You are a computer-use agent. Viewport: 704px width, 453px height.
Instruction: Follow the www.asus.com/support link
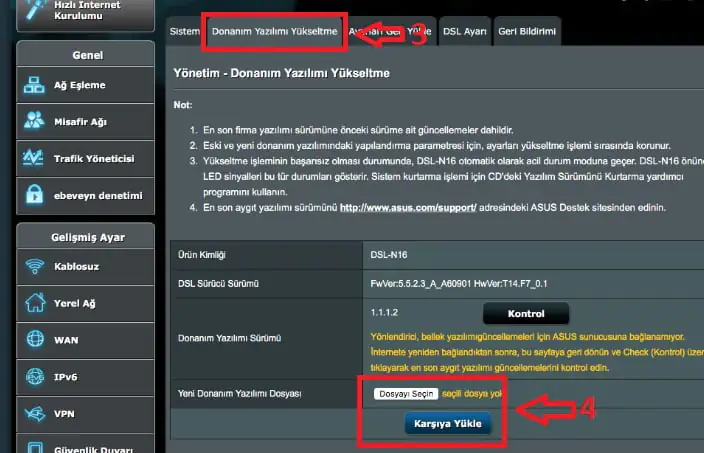pyautogui.click(x=408, y=207)
